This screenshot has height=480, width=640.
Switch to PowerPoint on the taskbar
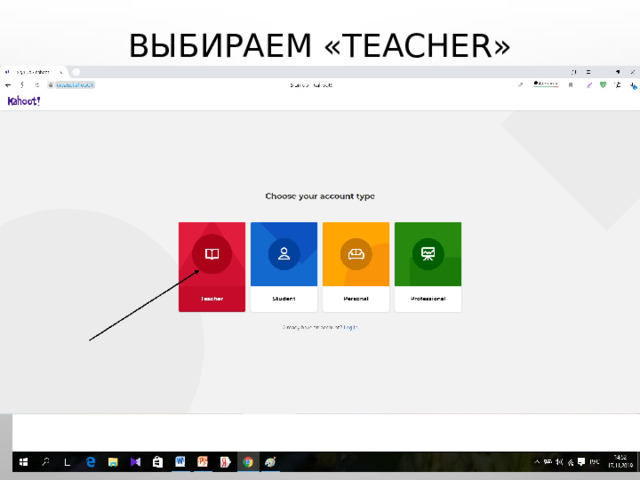coord(203,462)
